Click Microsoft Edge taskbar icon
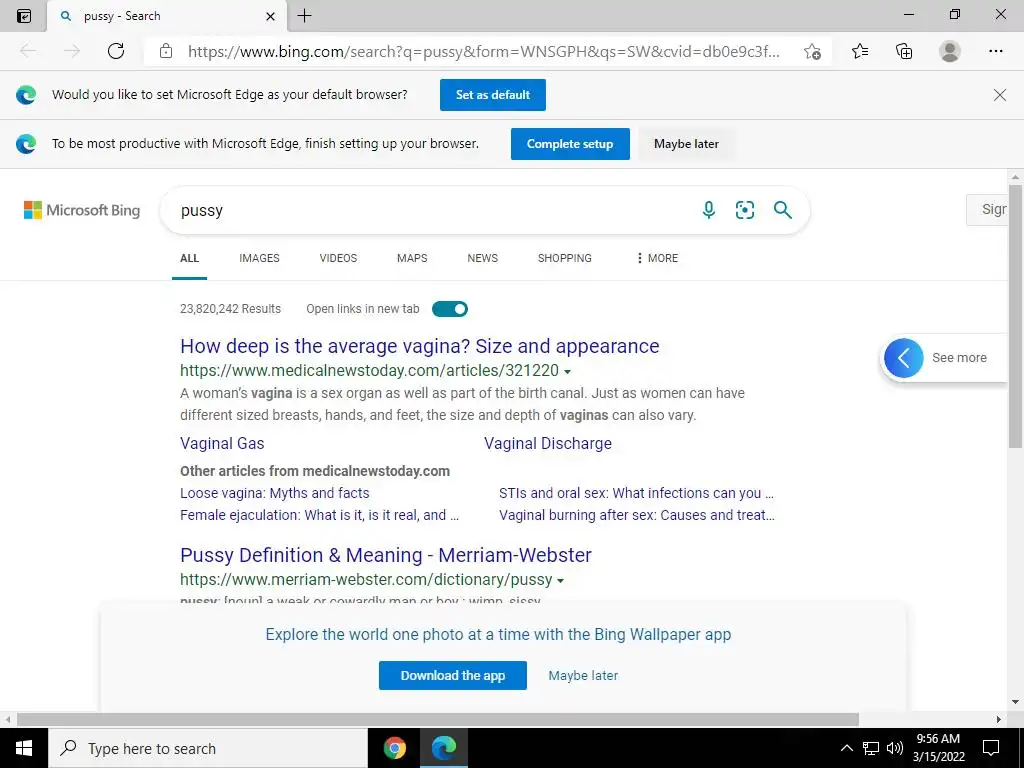 [x=444, y=748]
